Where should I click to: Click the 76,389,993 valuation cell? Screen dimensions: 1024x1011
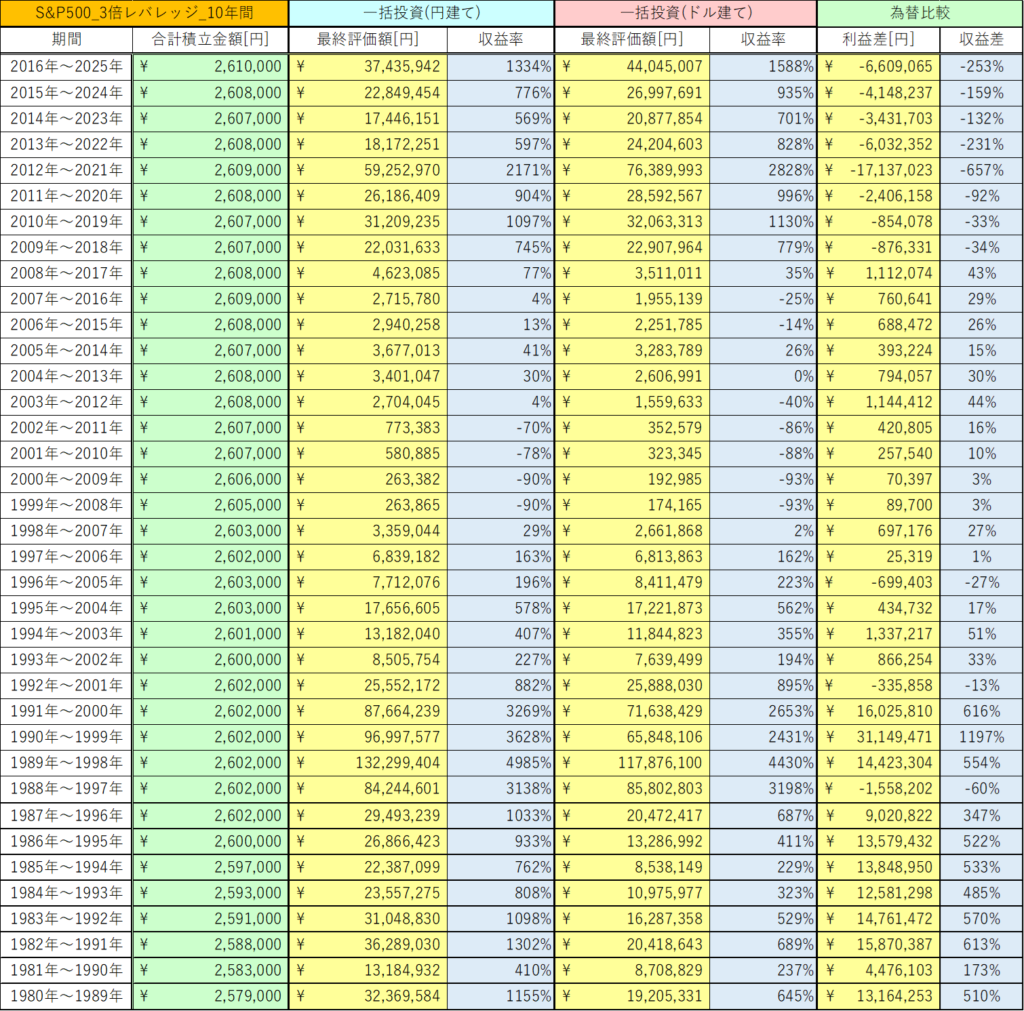(633, 170)
